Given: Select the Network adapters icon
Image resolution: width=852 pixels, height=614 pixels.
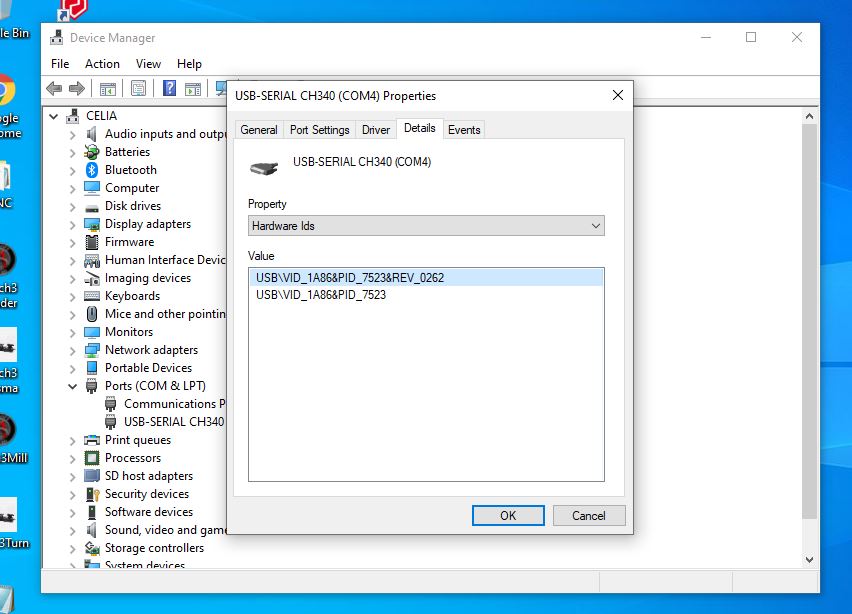Looking at the screenshot, I should click(x=92, y=350).
